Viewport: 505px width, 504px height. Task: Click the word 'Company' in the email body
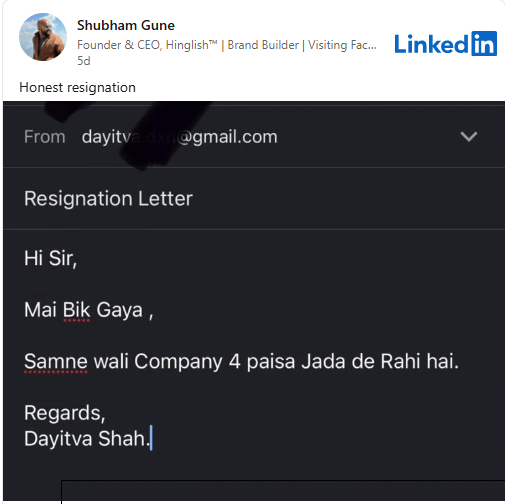pyautogui.click(x=178, y=362)
